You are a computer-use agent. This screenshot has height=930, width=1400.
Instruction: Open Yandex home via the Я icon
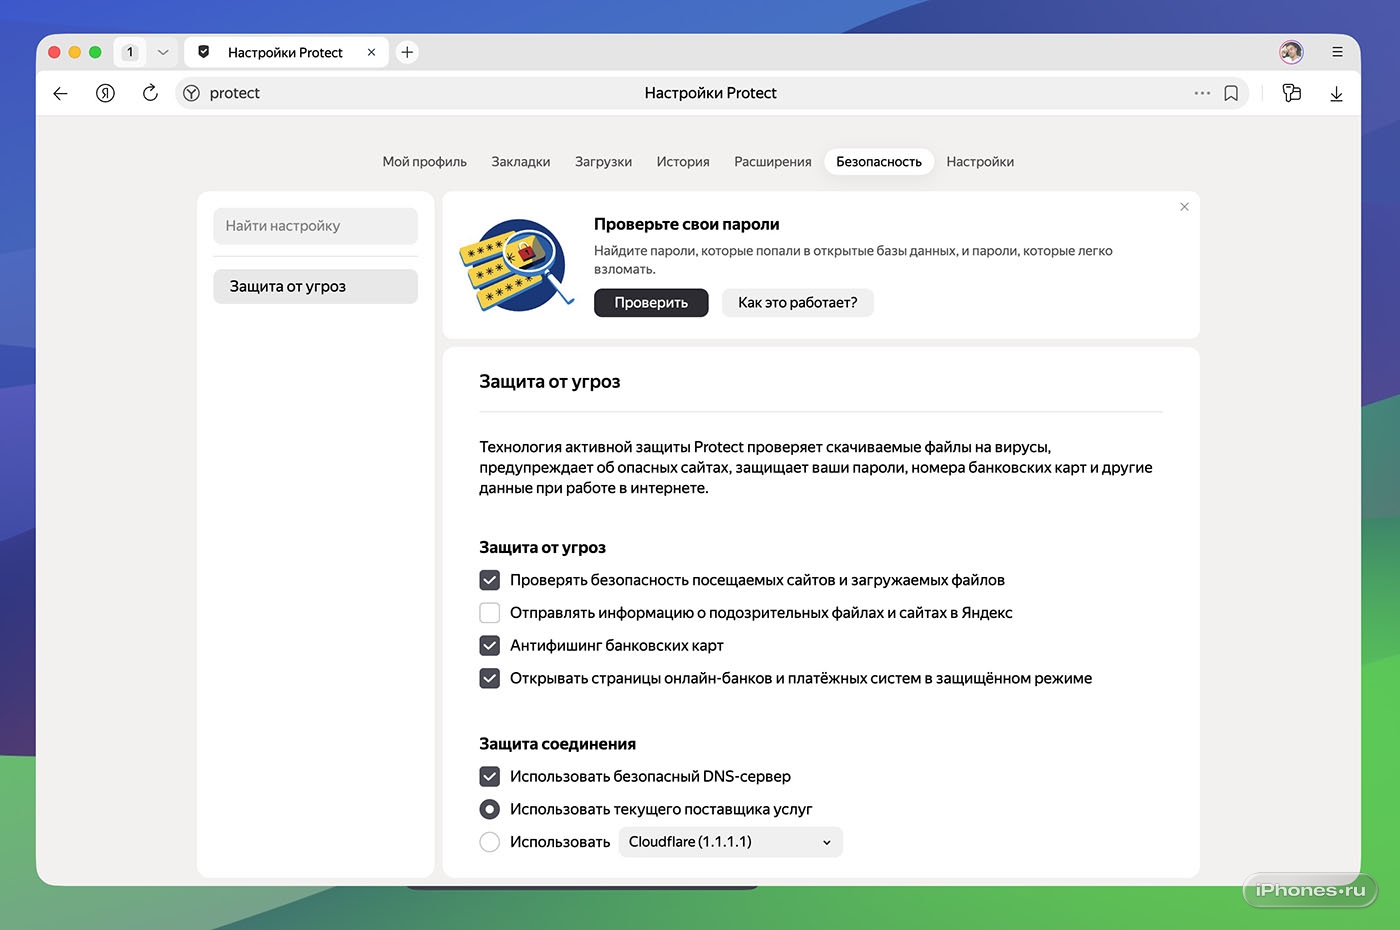105,93
